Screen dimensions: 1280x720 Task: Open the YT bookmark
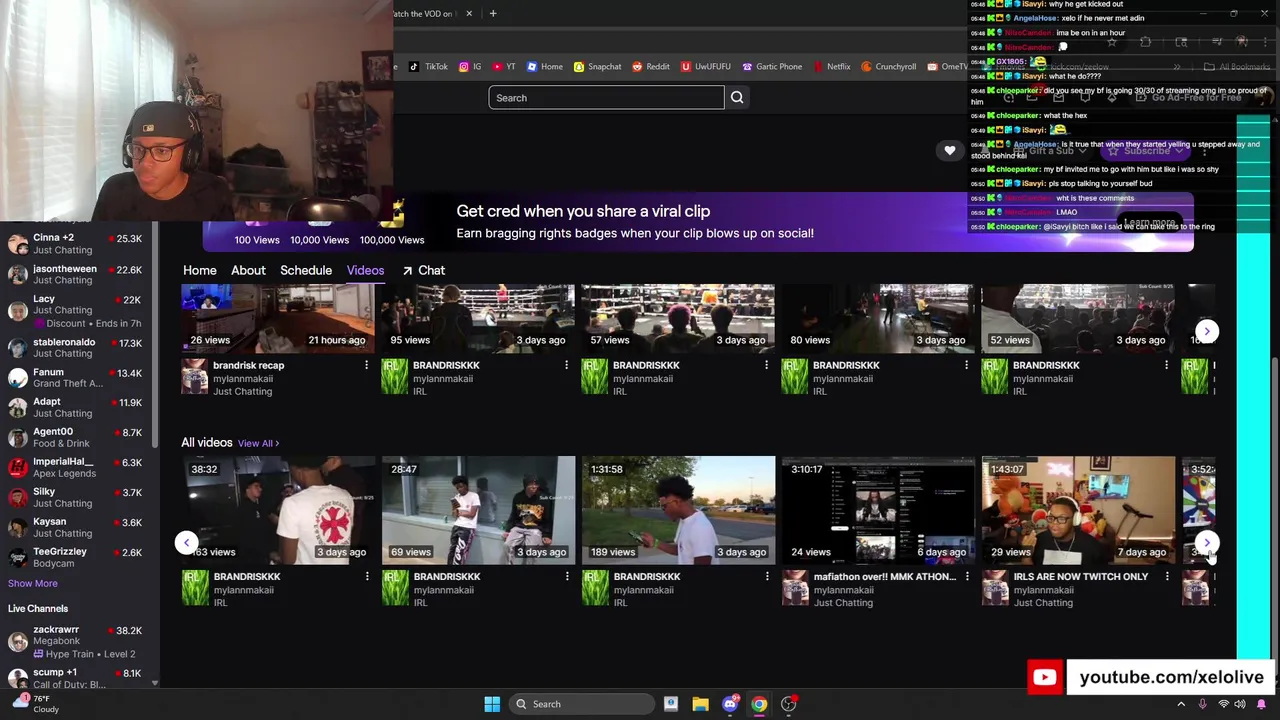point(503,67)
